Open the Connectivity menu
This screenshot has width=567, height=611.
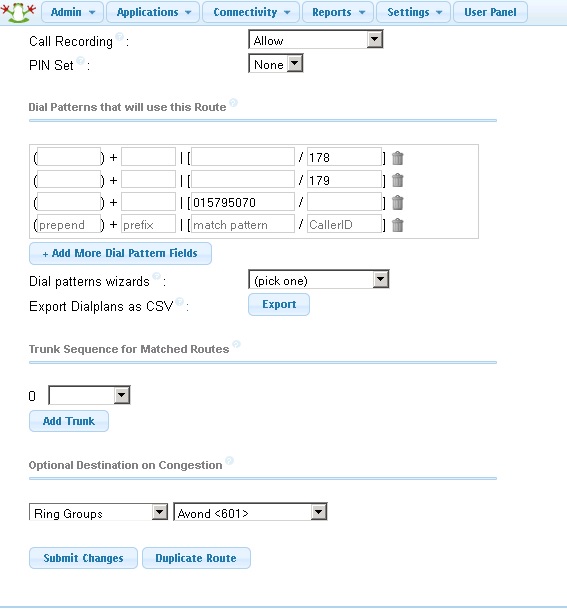[251, 12]
